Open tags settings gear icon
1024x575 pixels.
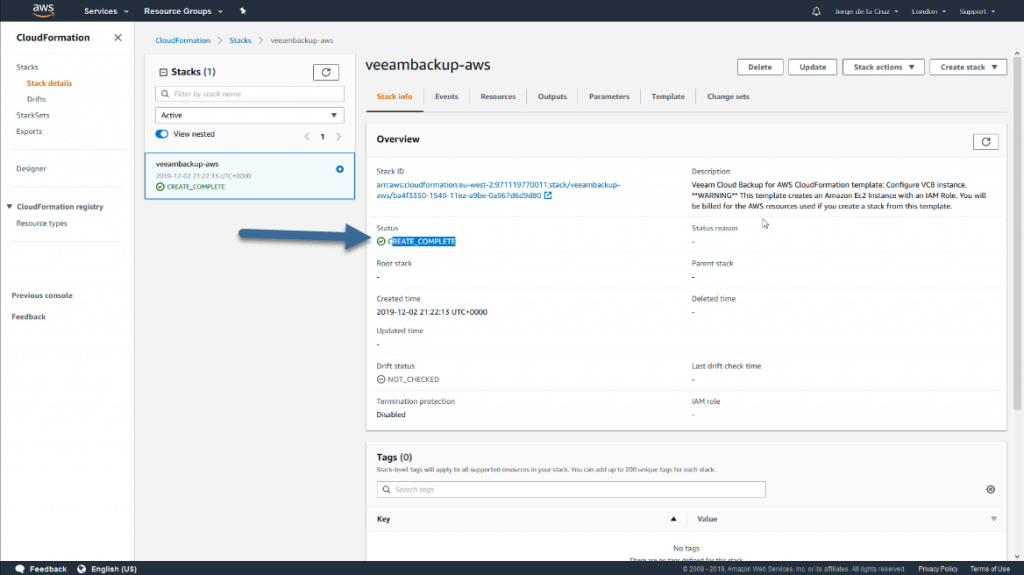click(x=990, y=489)
